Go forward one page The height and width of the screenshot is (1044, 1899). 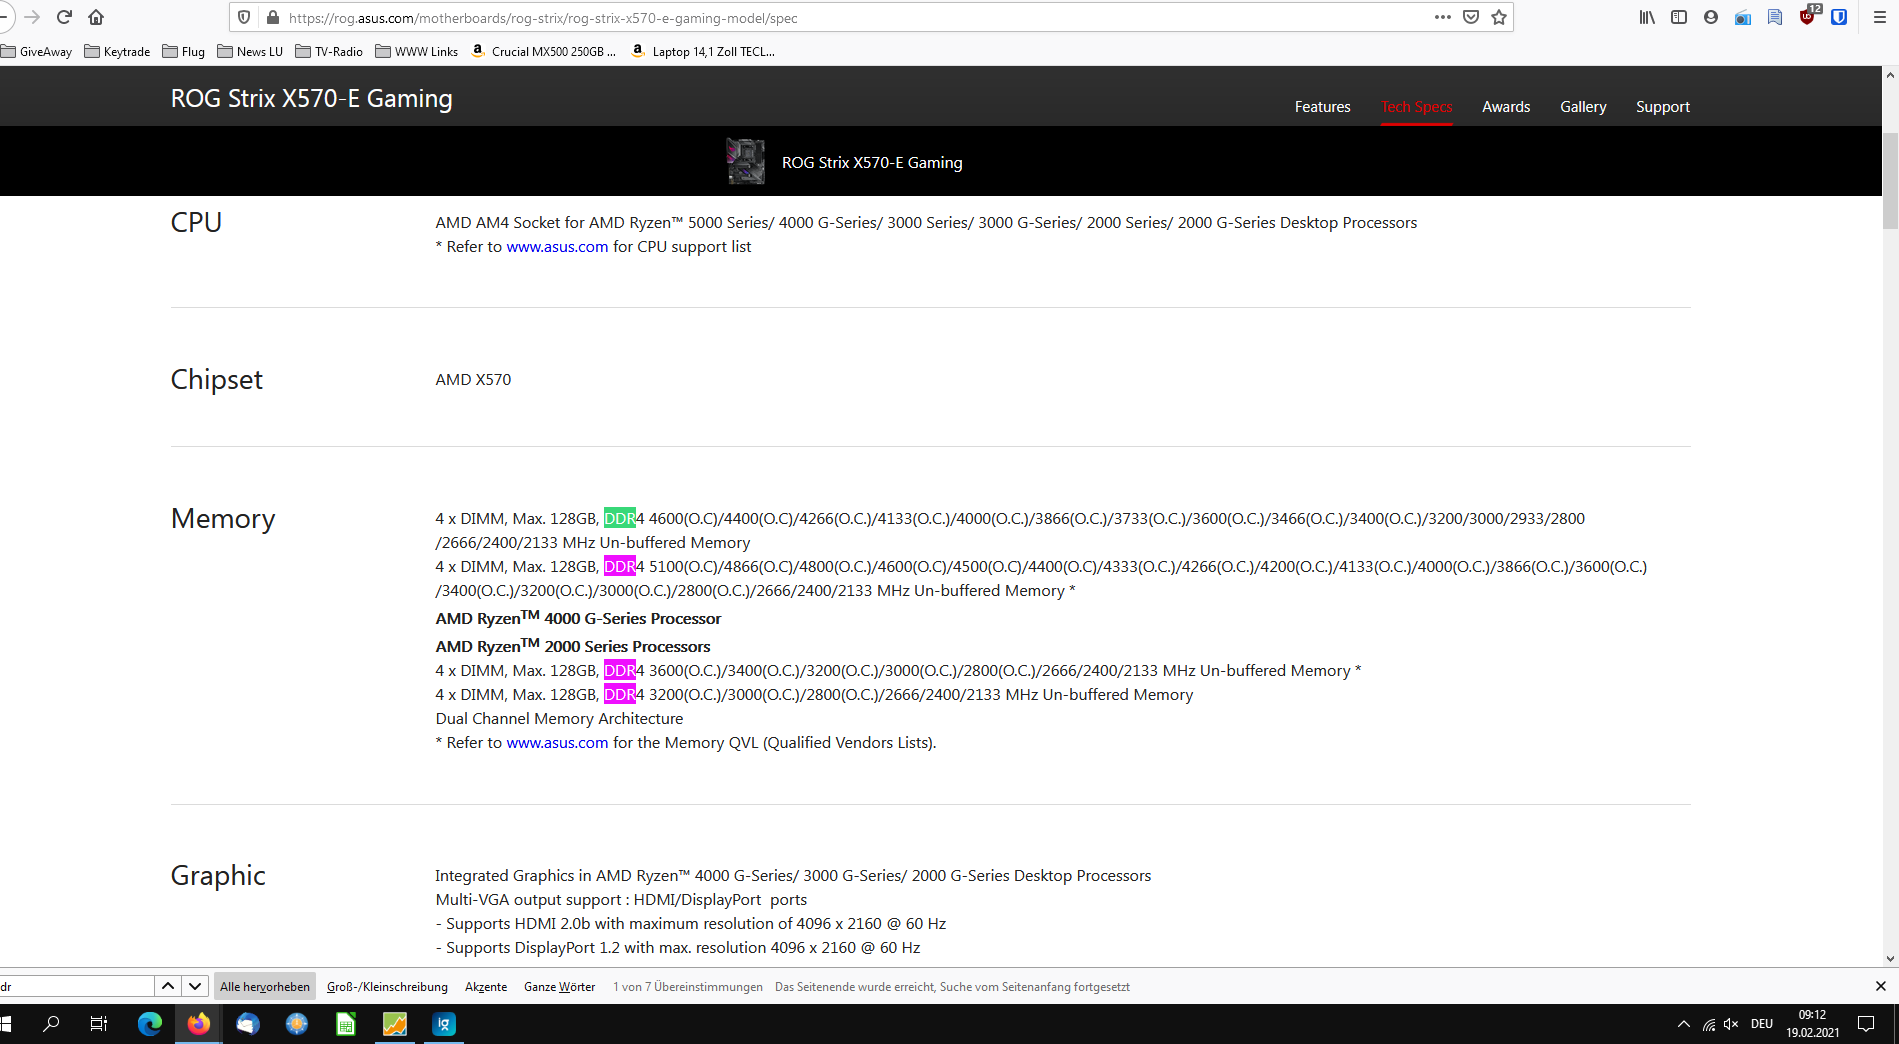click(x=32, y=17)
